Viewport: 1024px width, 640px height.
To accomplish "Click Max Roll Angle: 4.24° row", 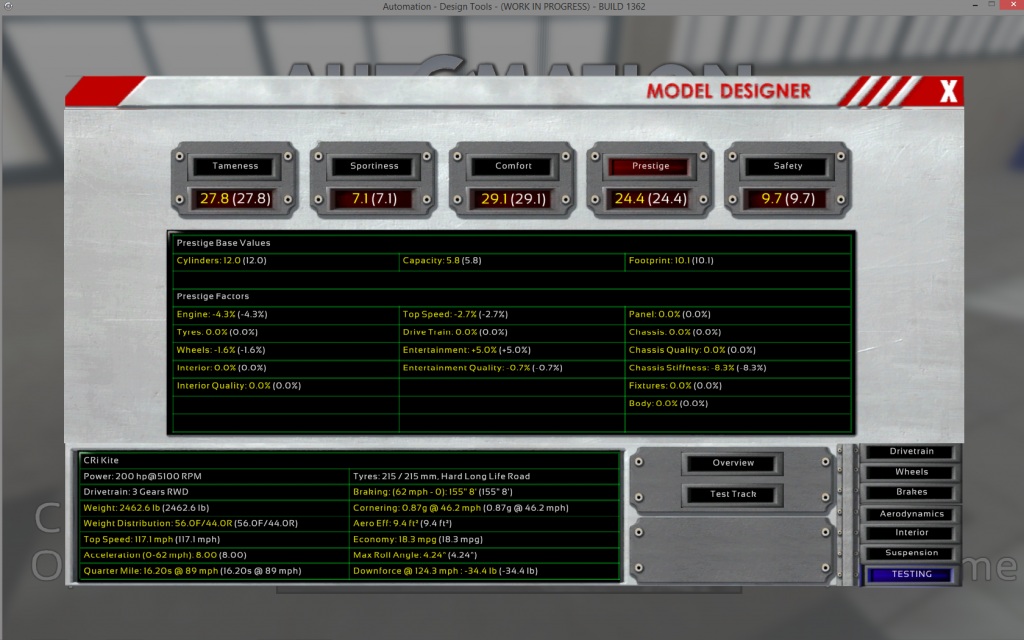I will [x=484, y=555].
